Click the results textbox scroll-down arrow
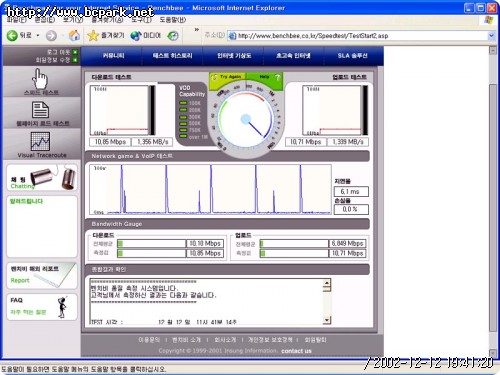500x375 pixels. [x=327, y=320]
